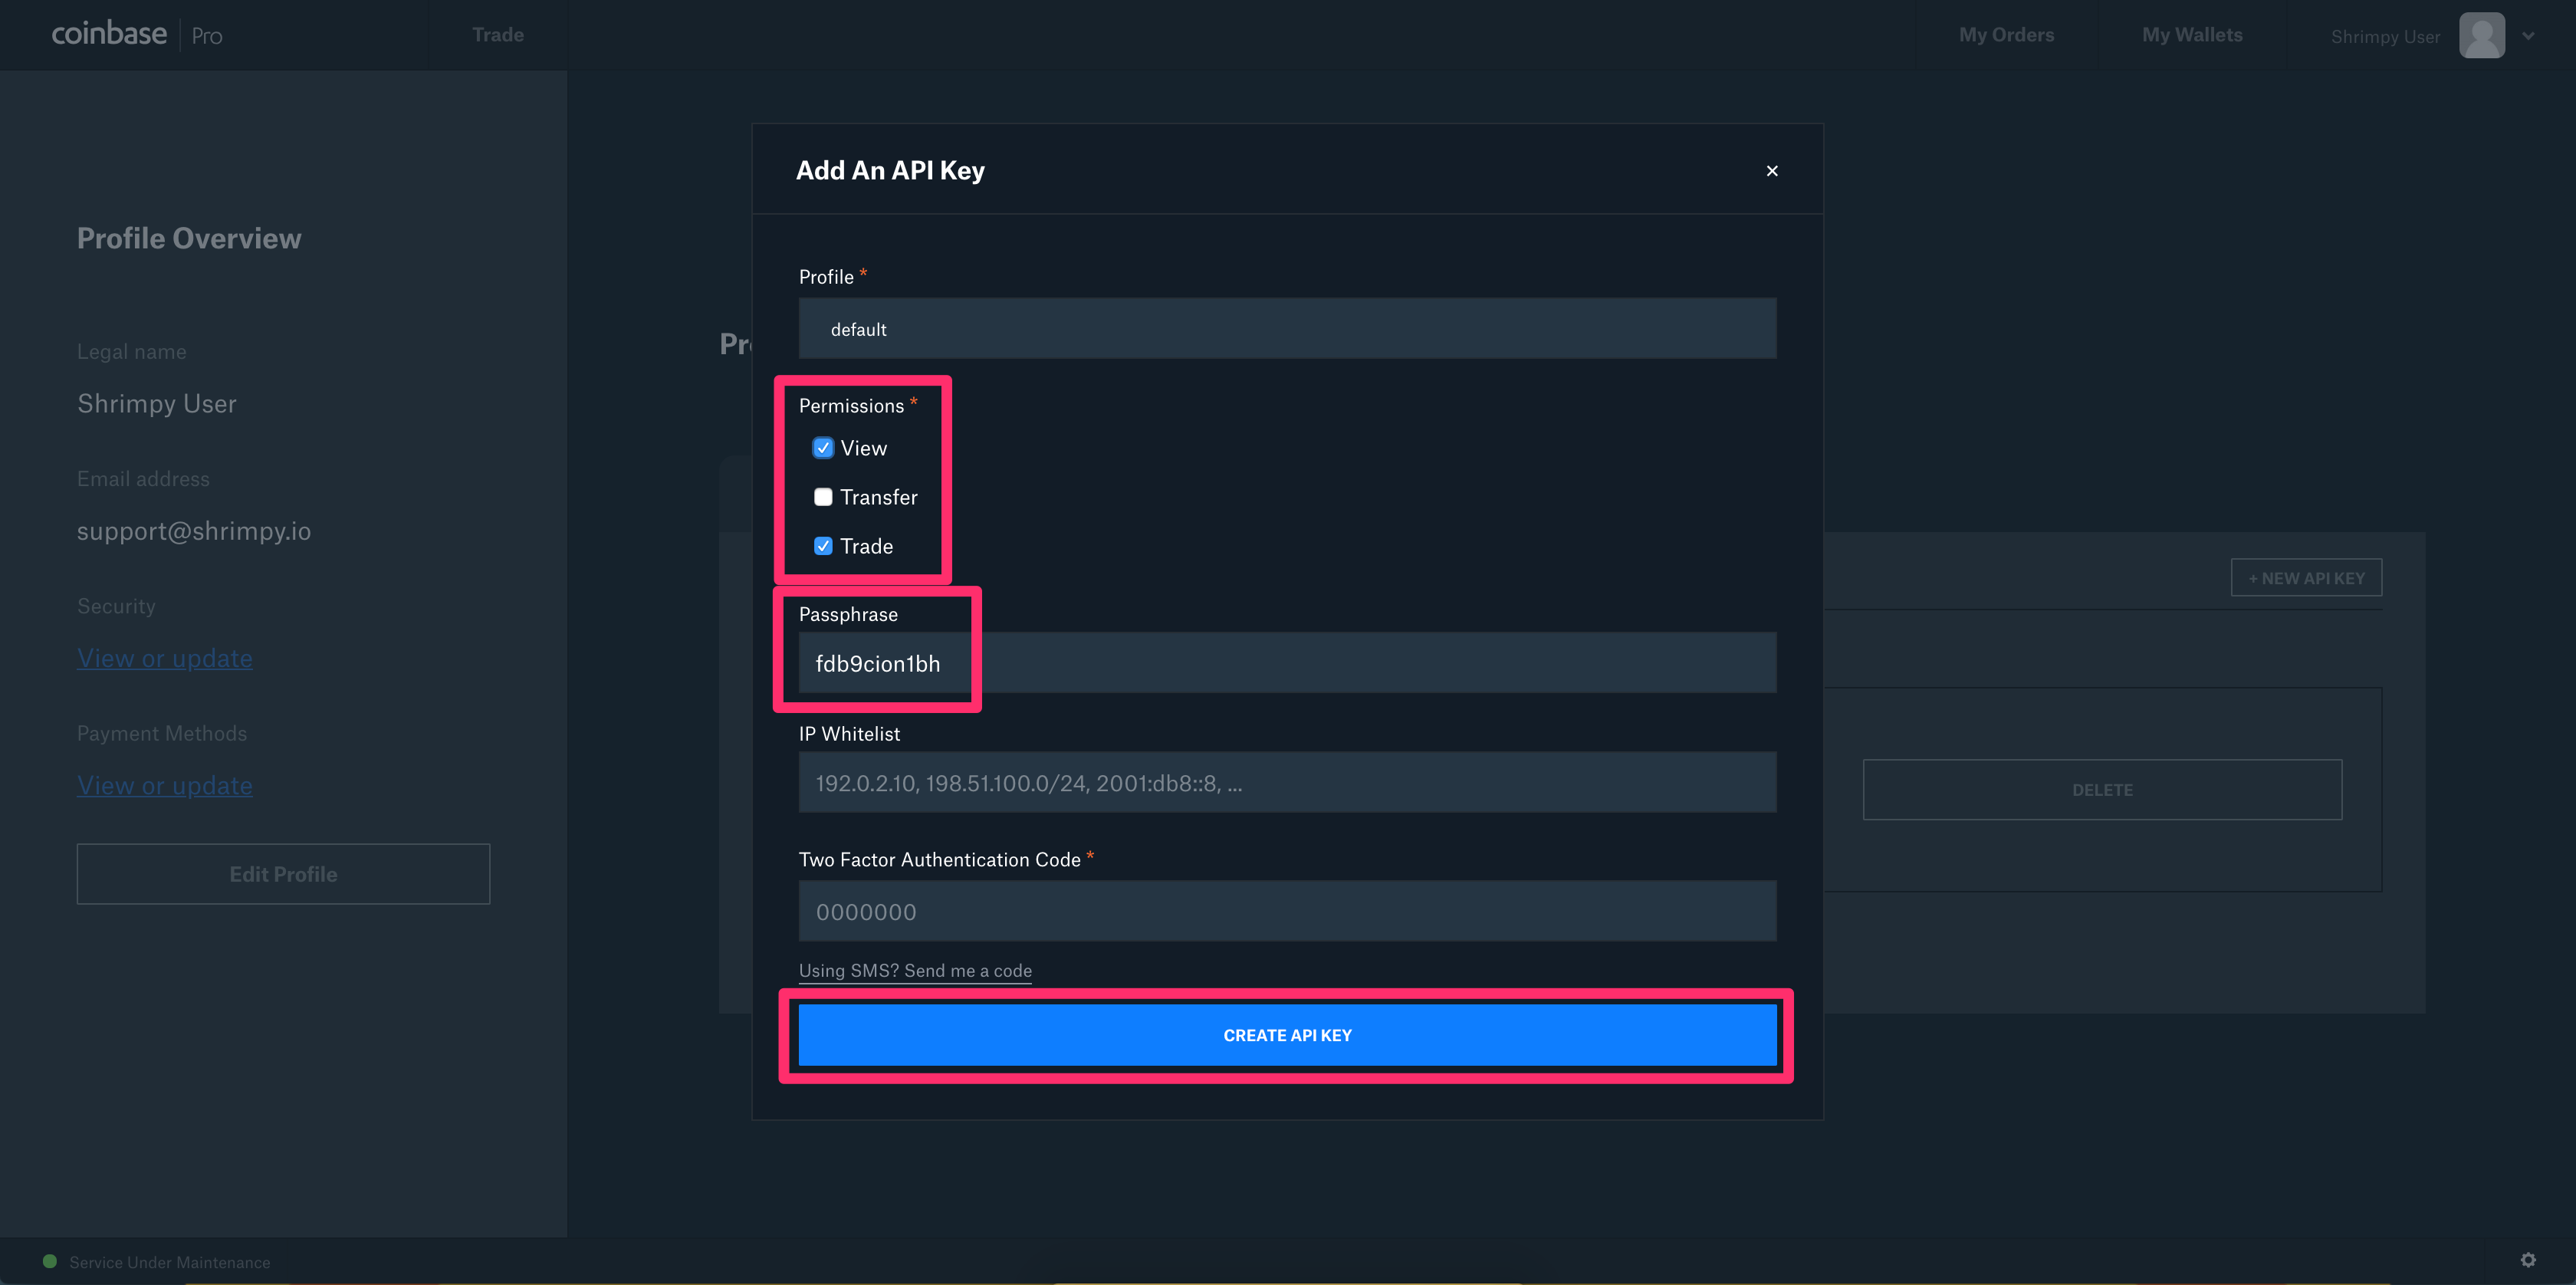Click the DELETE button icon
The width and height of the screenshot is (2576, 1285).
[x=2104, y=789]
